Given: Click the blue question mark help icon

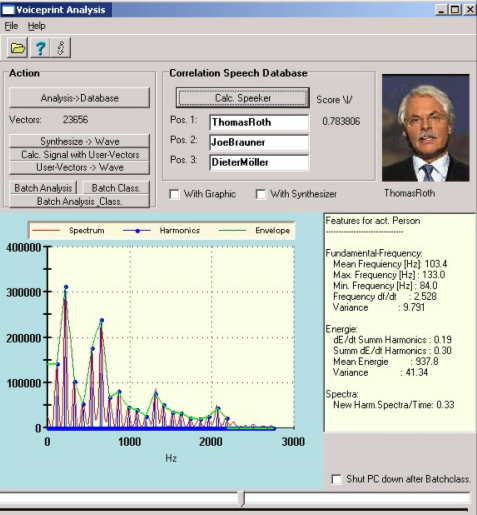Looking at the screenshot, I should pos(40,48).
